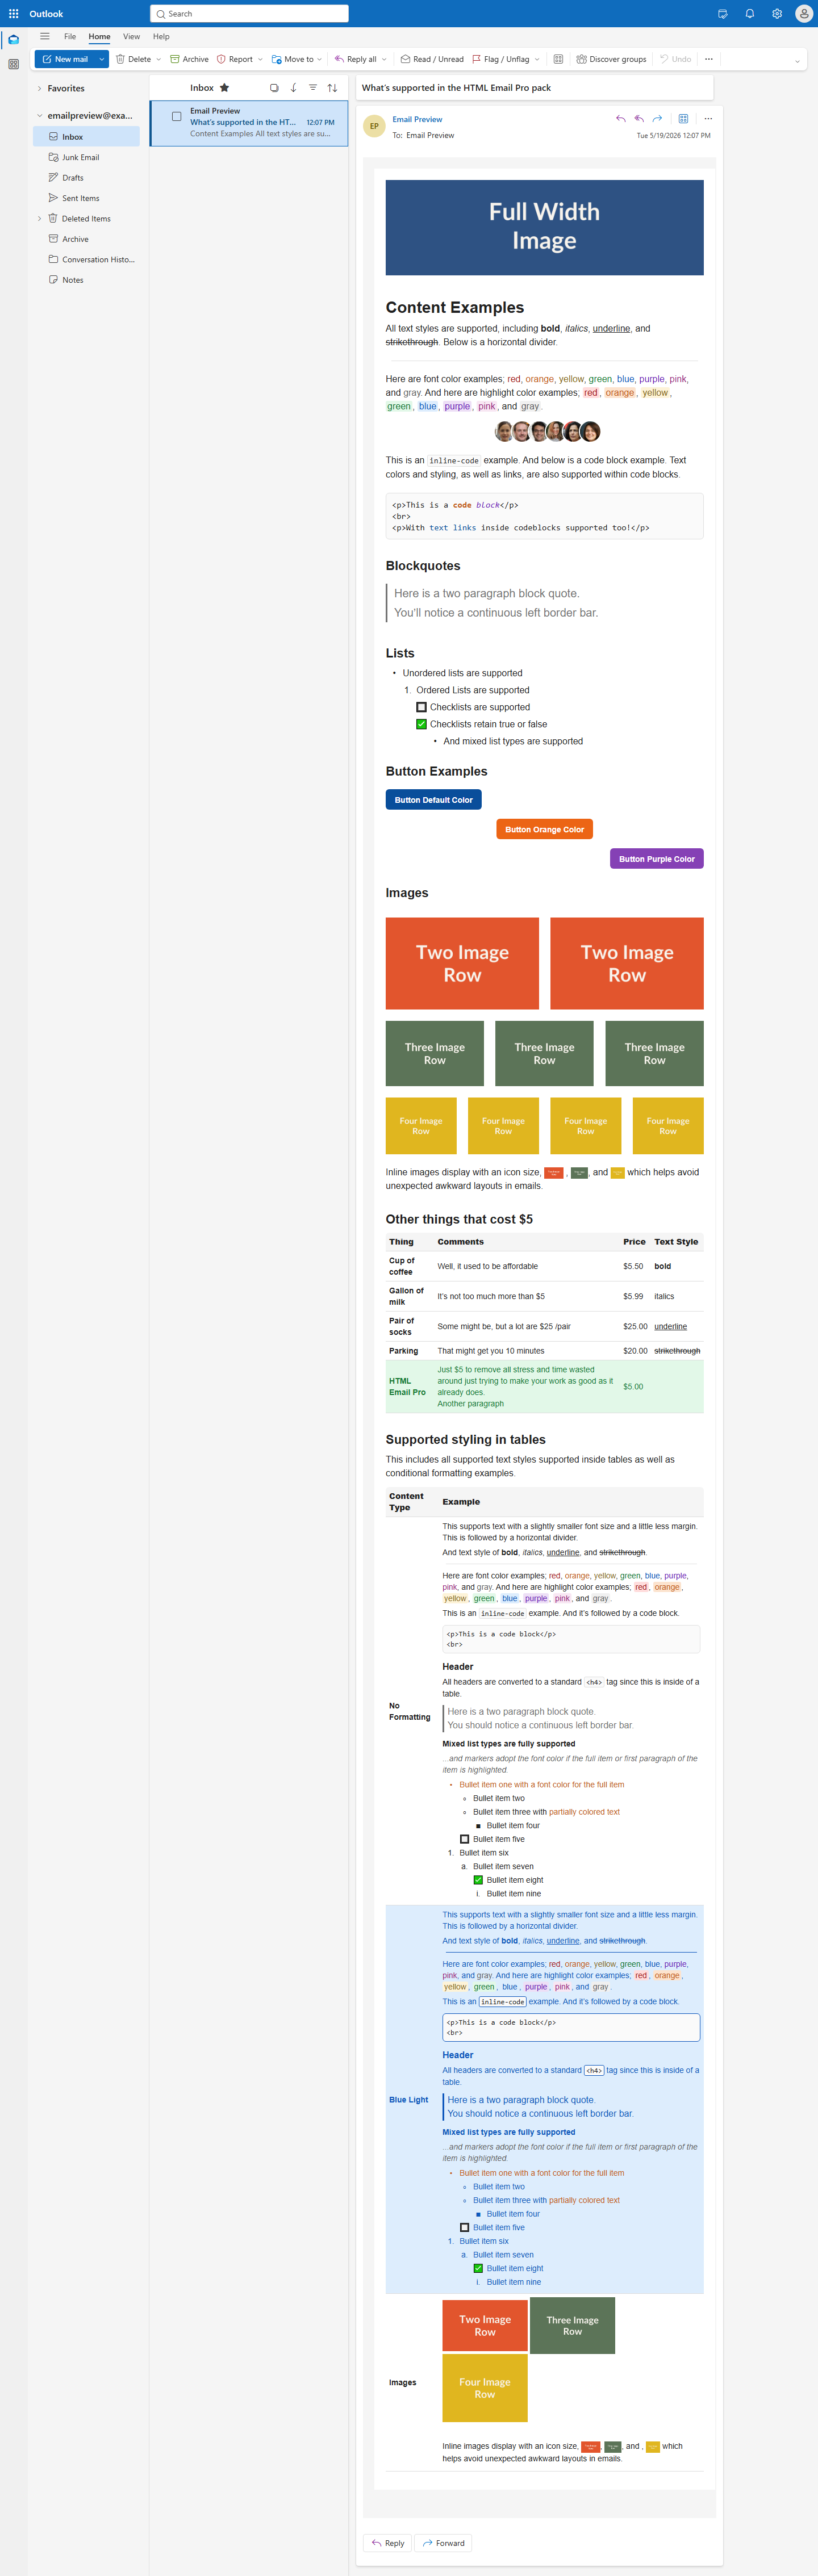This screenshot has height=2576, width=818.
Task: Check the Email Preview message checkbox
Action: coord(177,117)
